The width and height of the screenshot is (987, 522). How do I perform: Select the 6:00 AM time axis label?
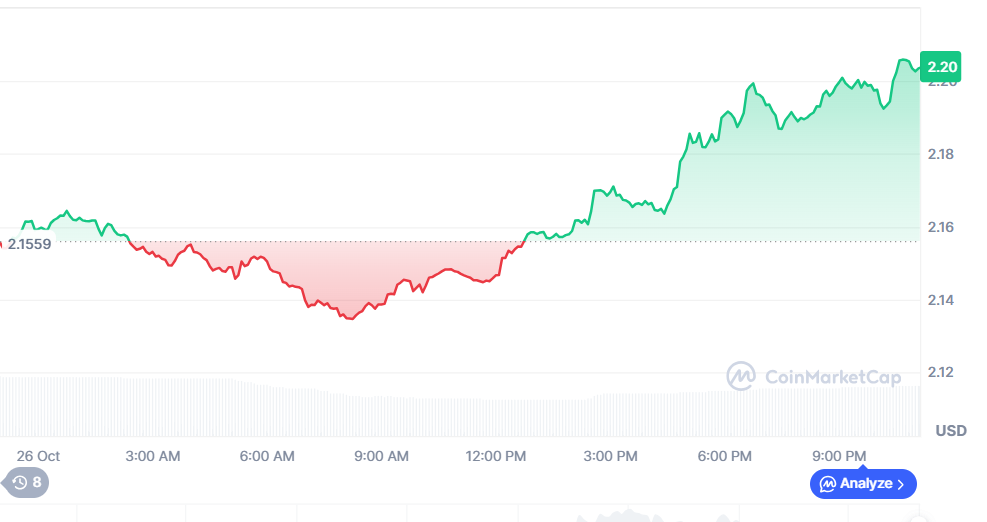click(x=268, y=456)
